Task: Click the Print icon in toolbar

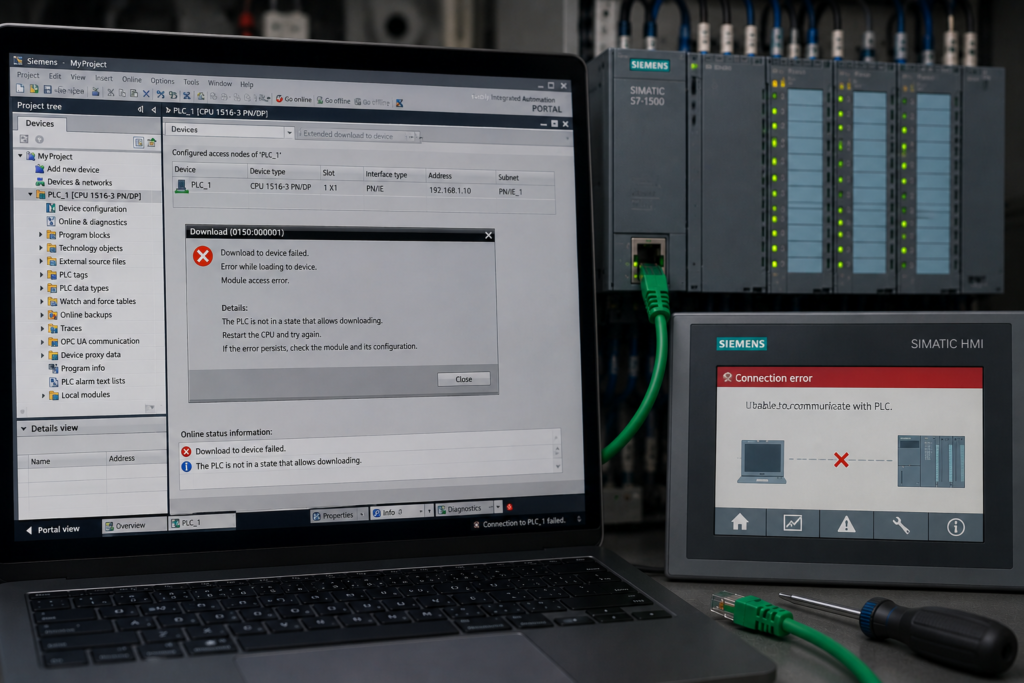Action: tap(95, 91)
